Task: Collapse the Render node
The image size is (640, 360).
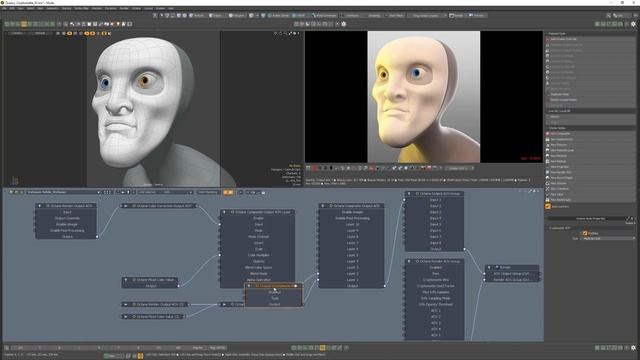Action: tap(489, 267)
